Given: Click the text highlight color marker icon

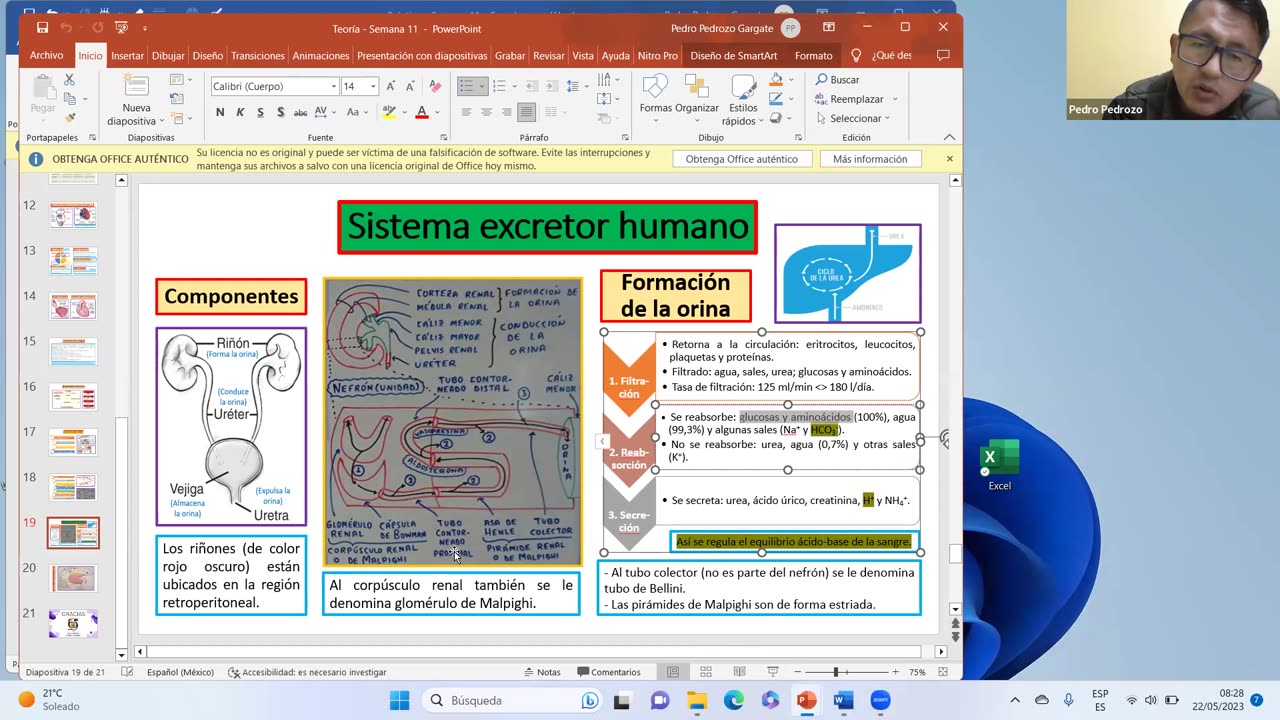Looking at the screenshot, I should pos(390,112).
